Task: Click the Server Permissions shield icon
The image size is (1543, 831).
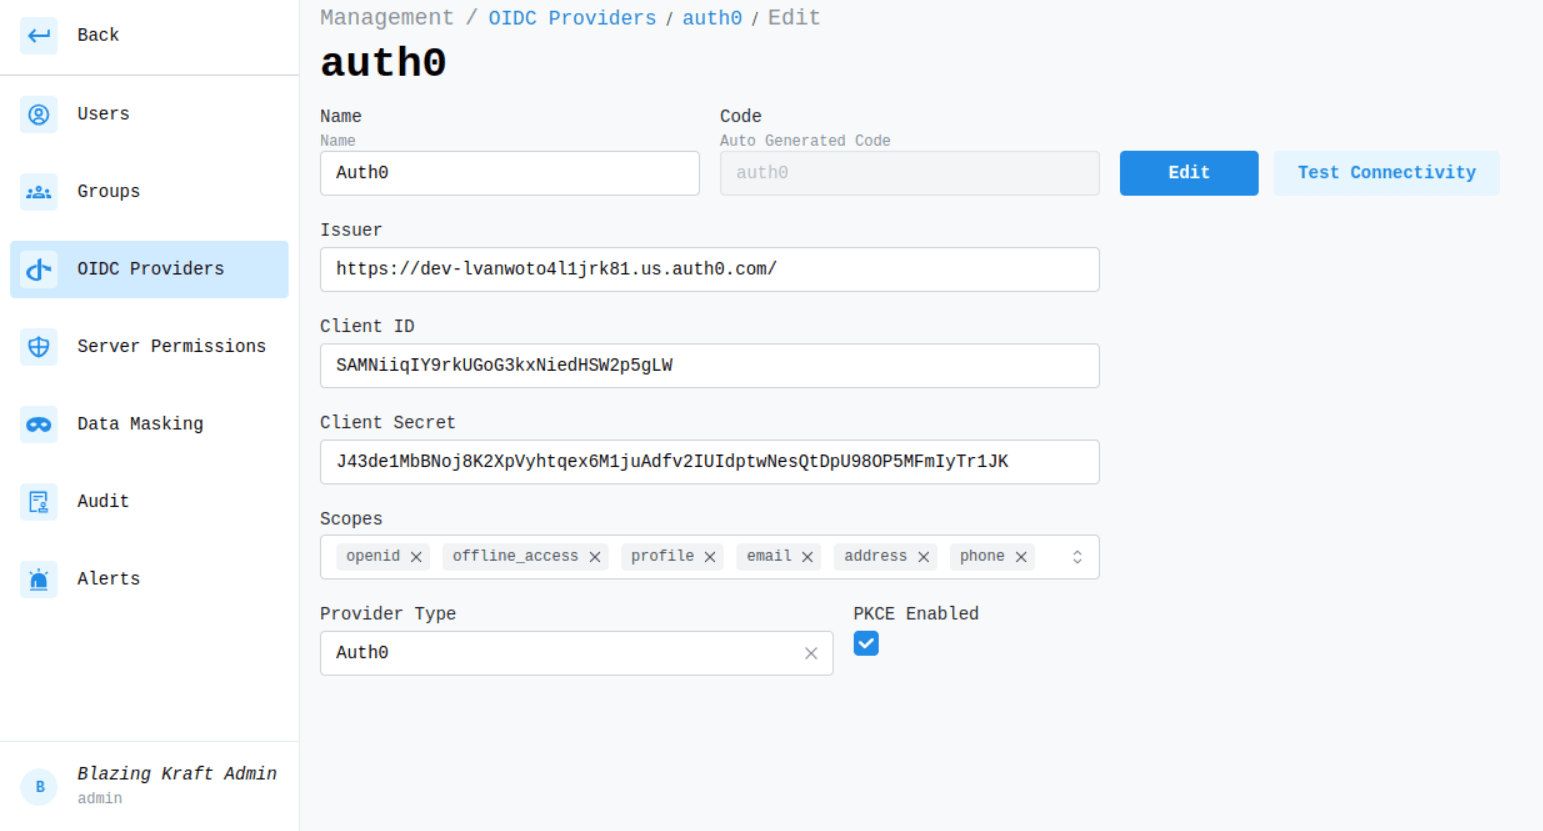Action: click(x=39, y=347)
